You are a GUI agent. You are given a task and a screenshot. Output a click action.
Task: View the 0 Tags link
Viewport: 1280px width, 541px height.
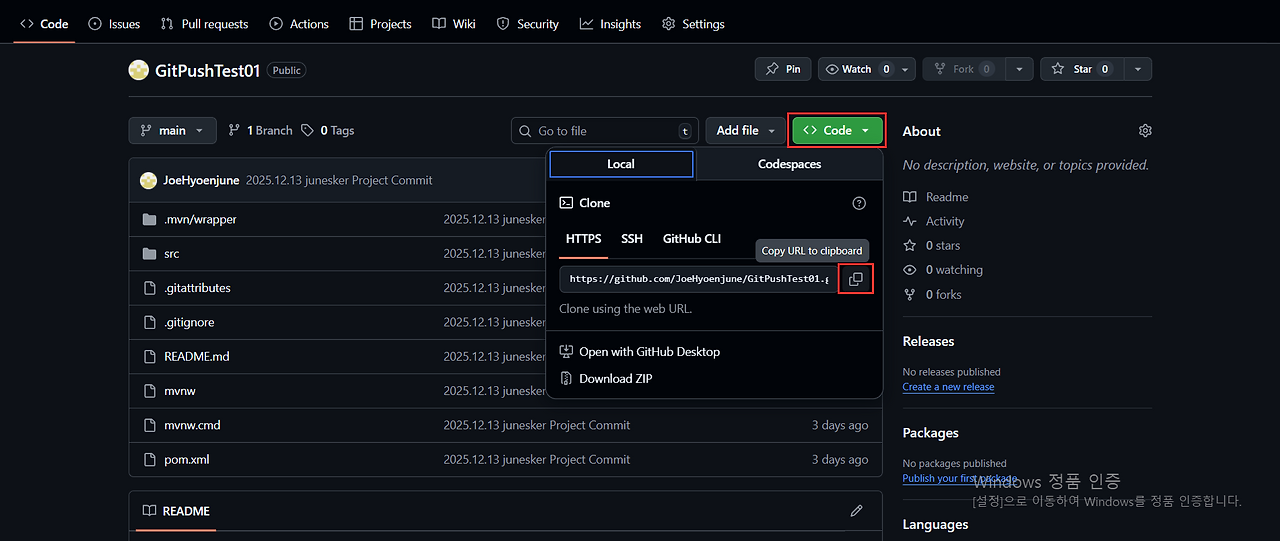(328, 131)
